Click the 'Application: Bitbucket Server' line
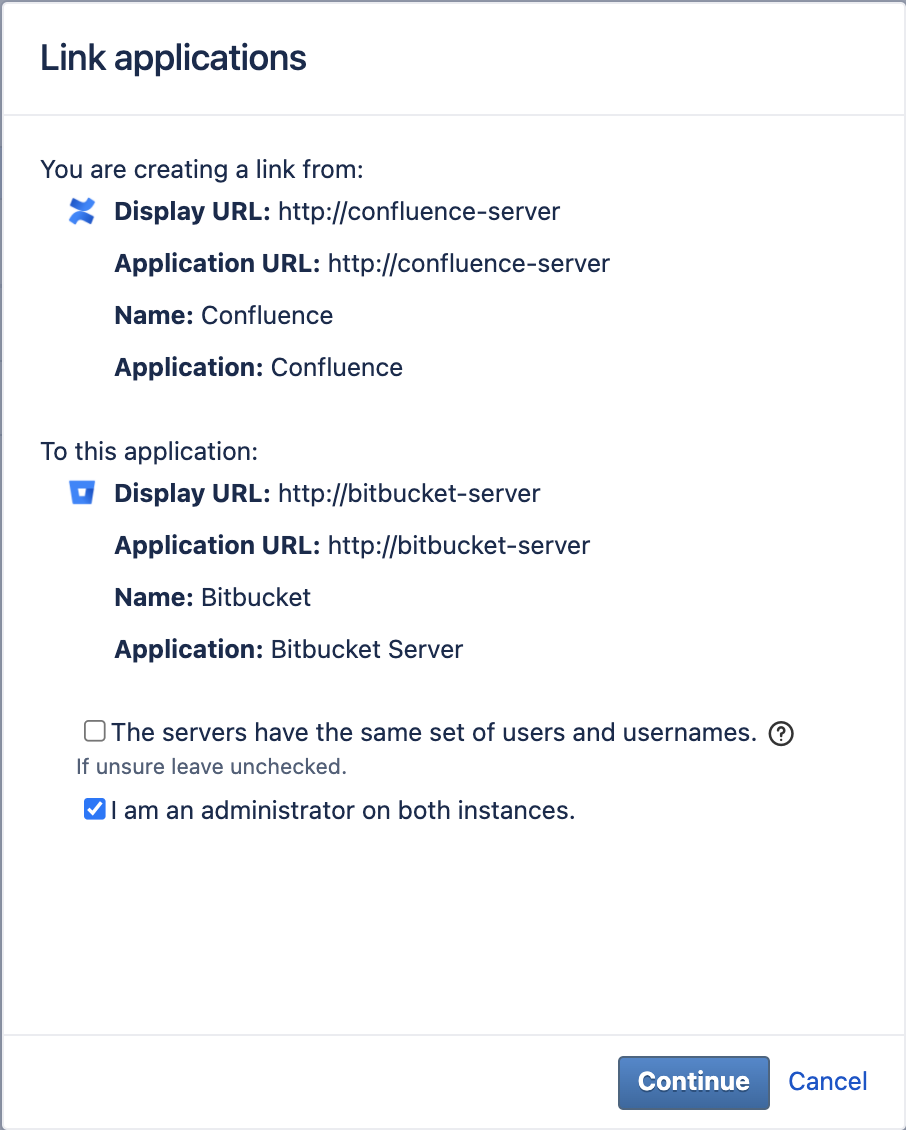Screen dimensions: 906x1130 point(289,650)
